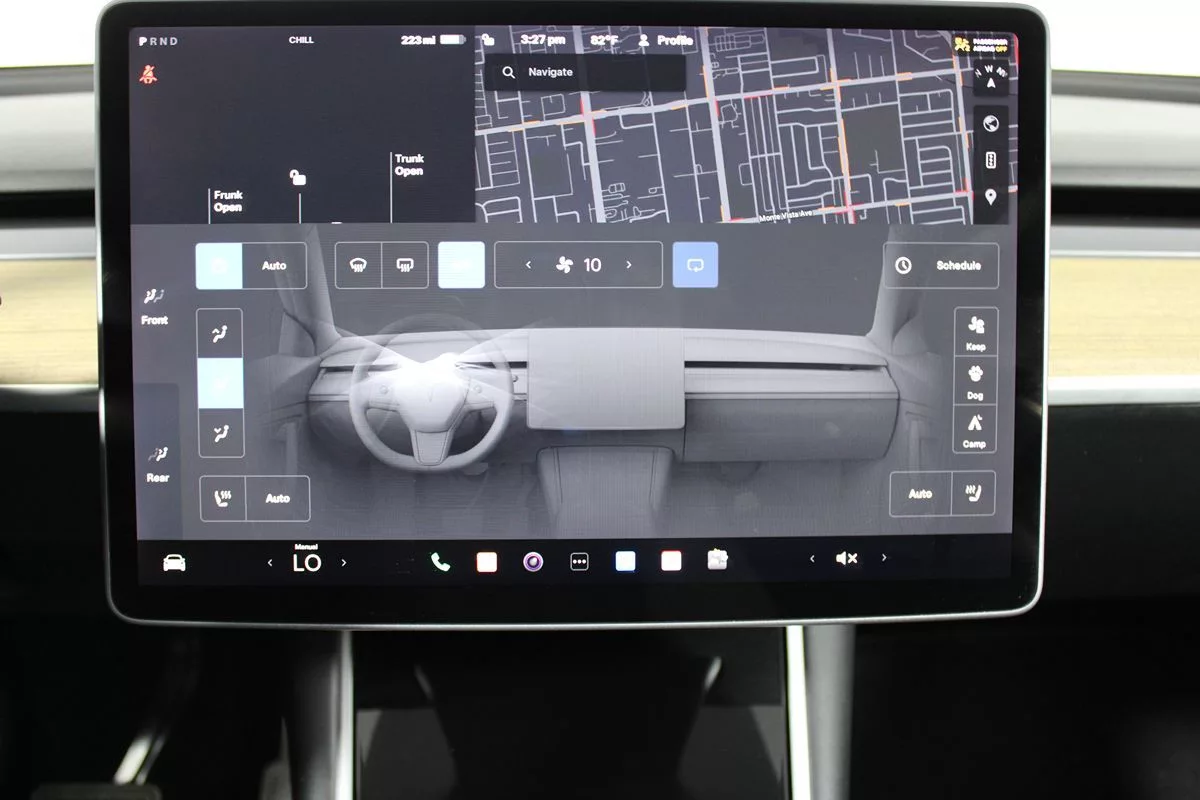Image resolution: width=1200 pixels, height=800 pixels.
Task: Increase fan speed with right arrow
Action: pyautogui.click(x=629, y=265)
